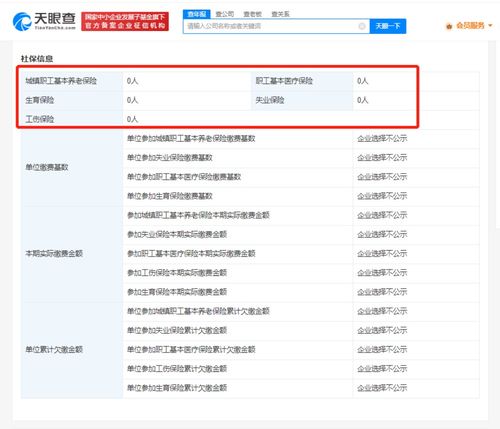This screenshot has width=500, height=429.
Task: Click the 社保信息 section heading
Action: coord(37,59)
